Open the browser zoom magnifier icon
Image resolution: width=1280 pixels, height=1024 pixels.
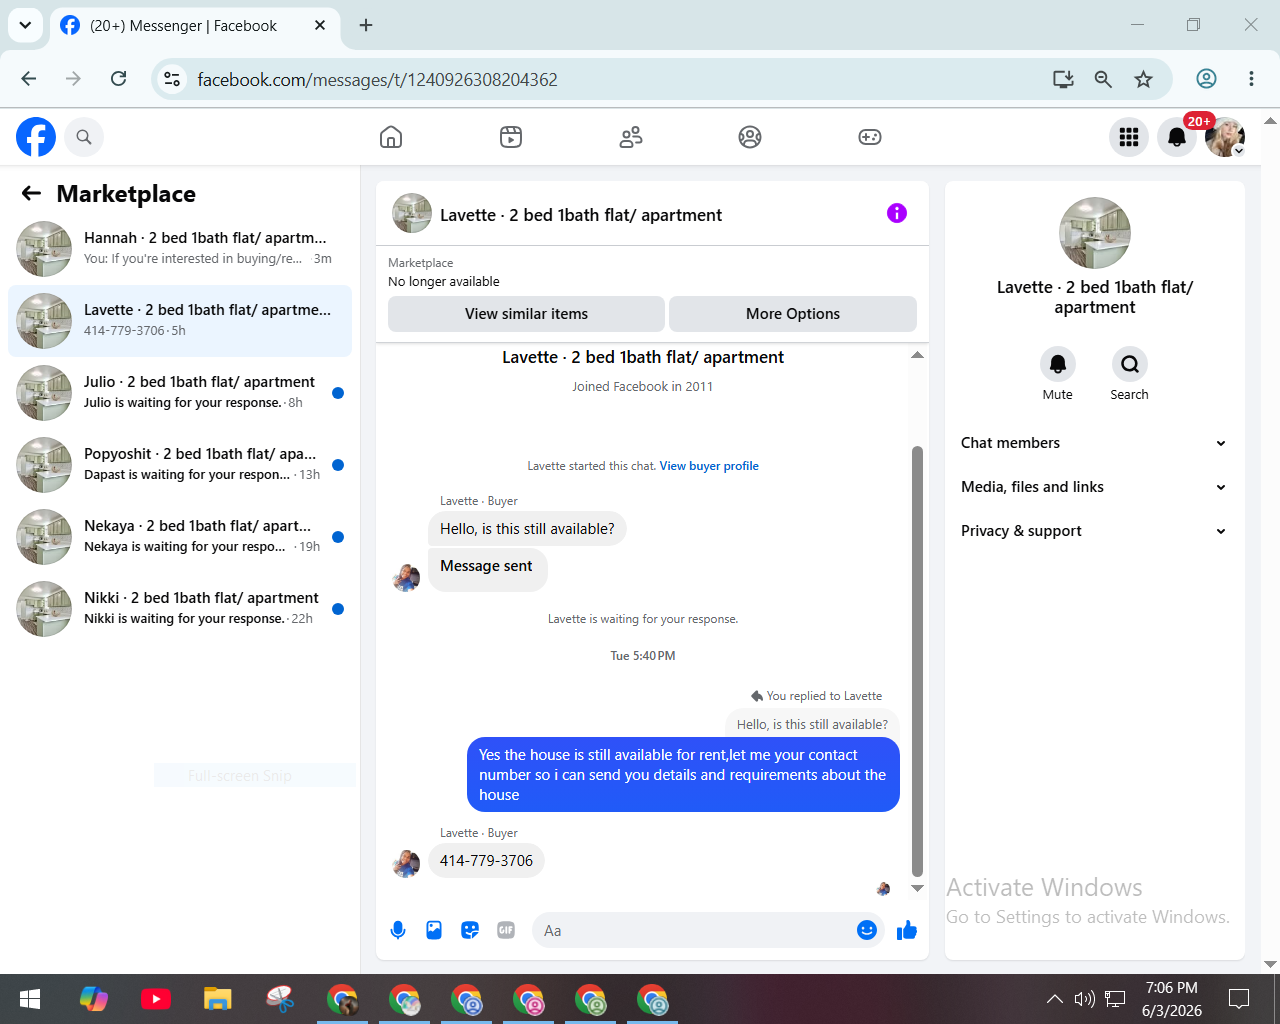pyautogui.click(x=1103, y=79)
